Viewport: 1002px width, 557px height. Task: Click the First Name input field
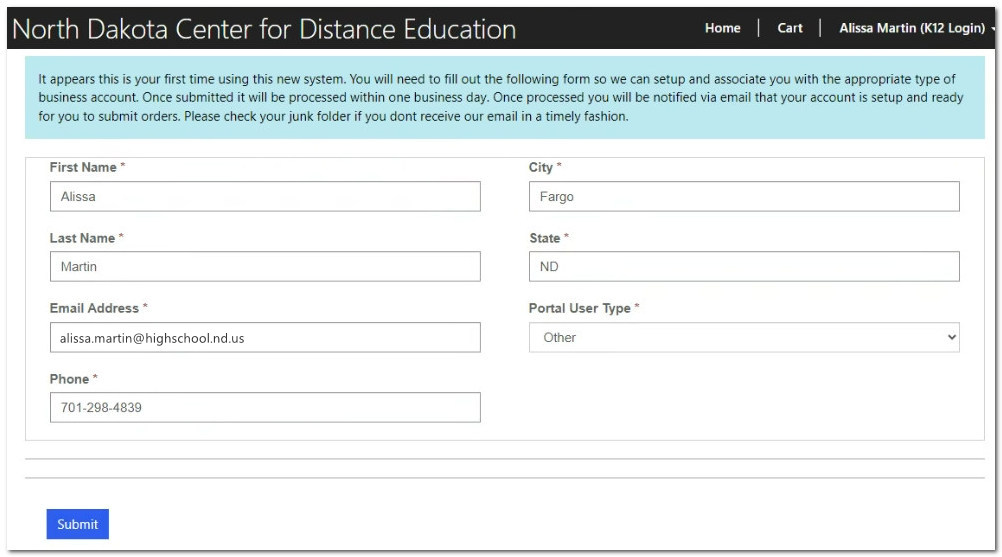265,196
